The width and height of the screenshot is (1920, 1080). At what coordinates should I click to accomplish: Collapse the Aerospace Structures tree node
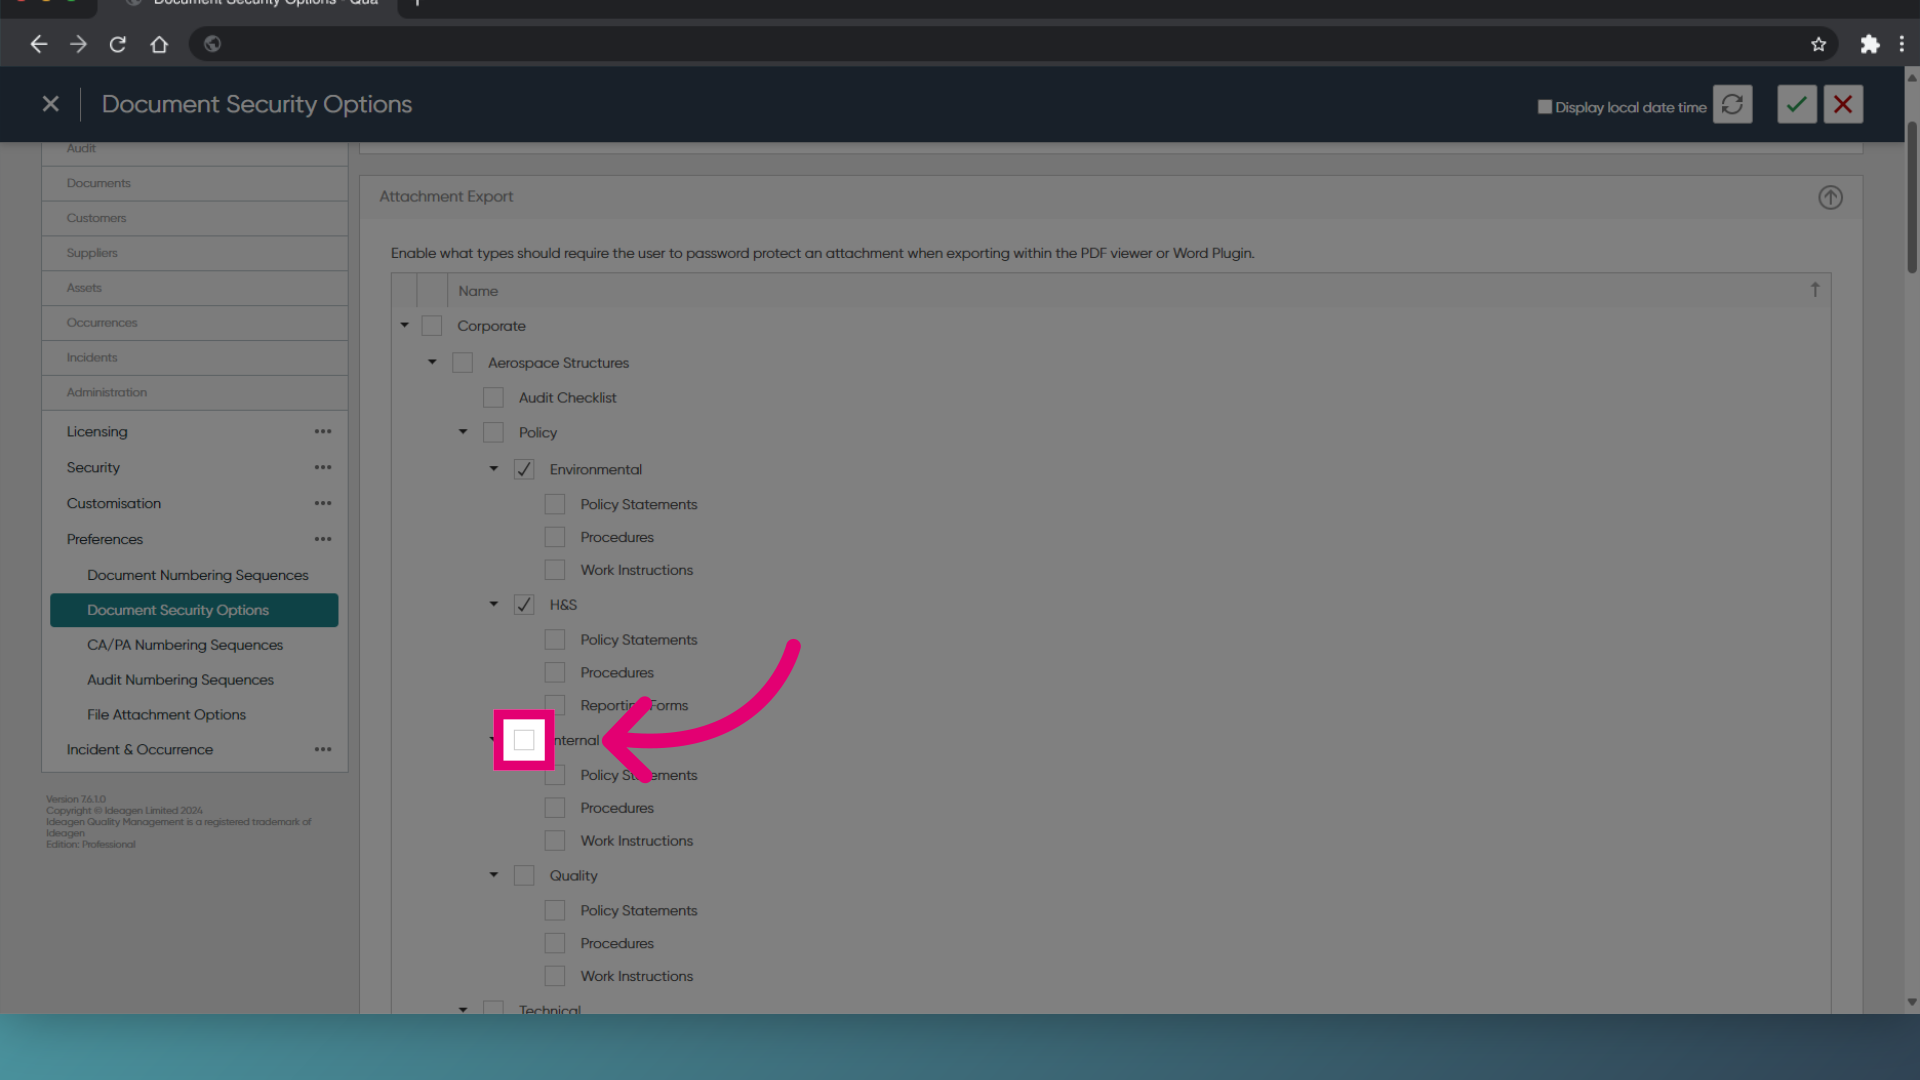432,362
